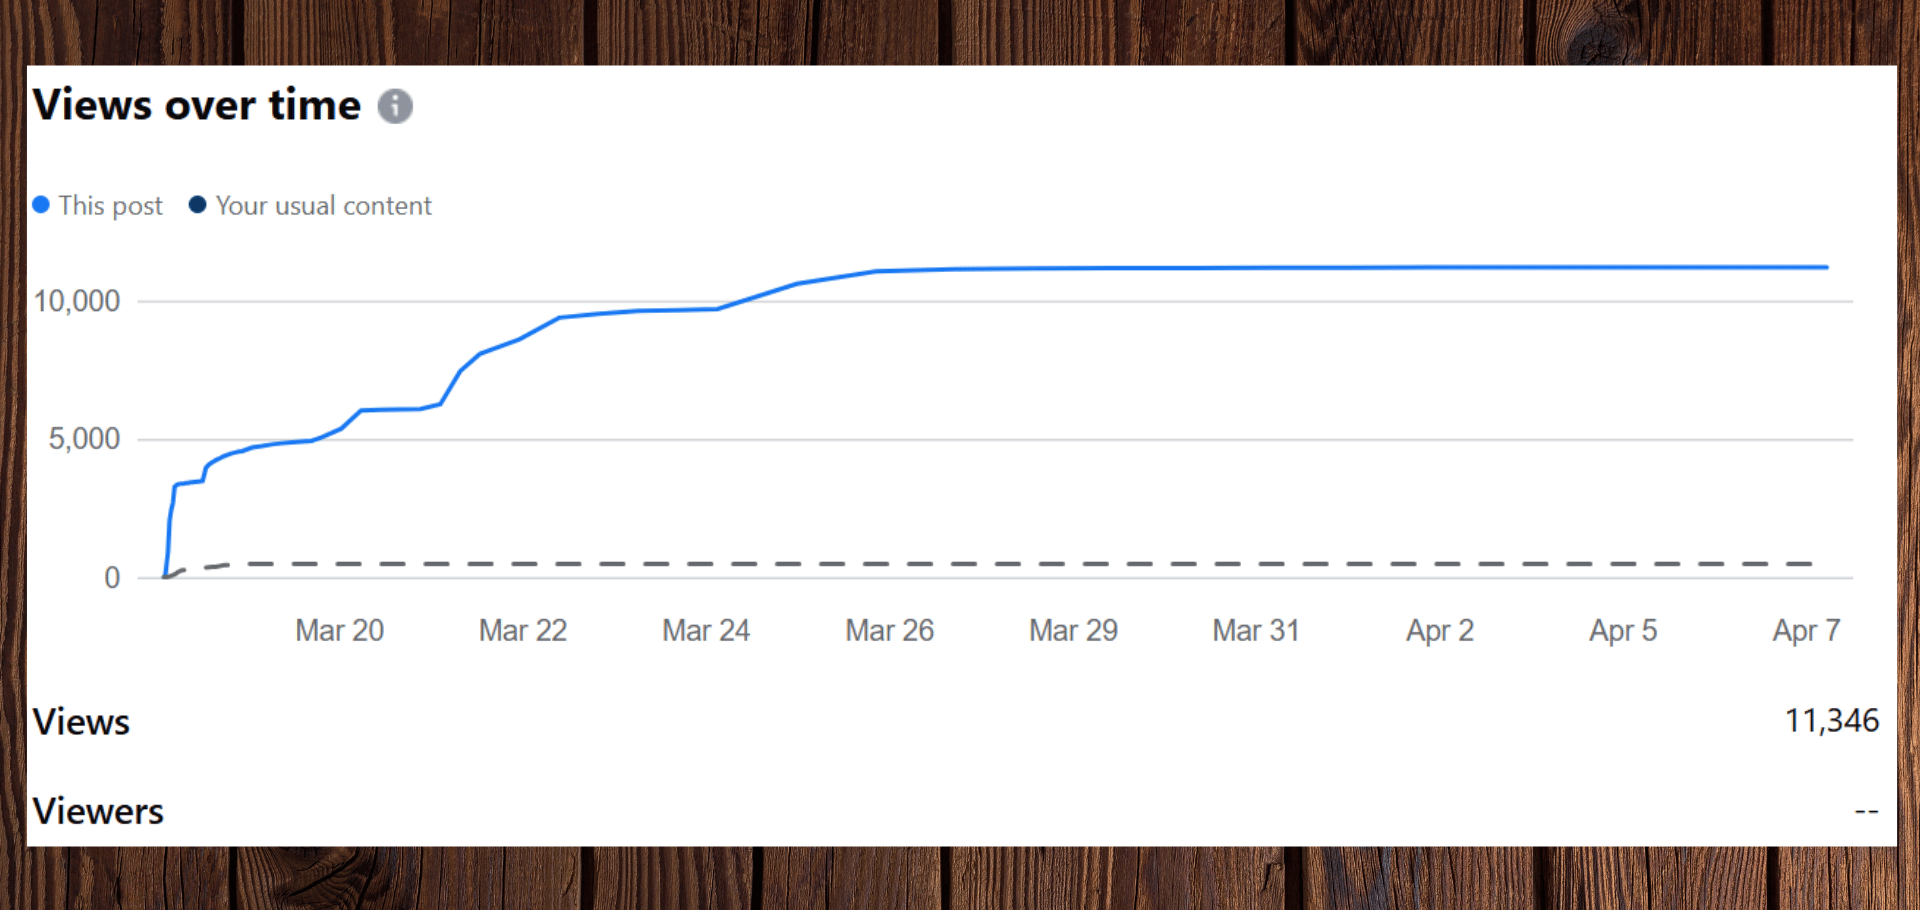Select the Mar 24 axis date
Image resolution: width=1920 pixels, height=910 pixels.
click(x=706, y=630)
